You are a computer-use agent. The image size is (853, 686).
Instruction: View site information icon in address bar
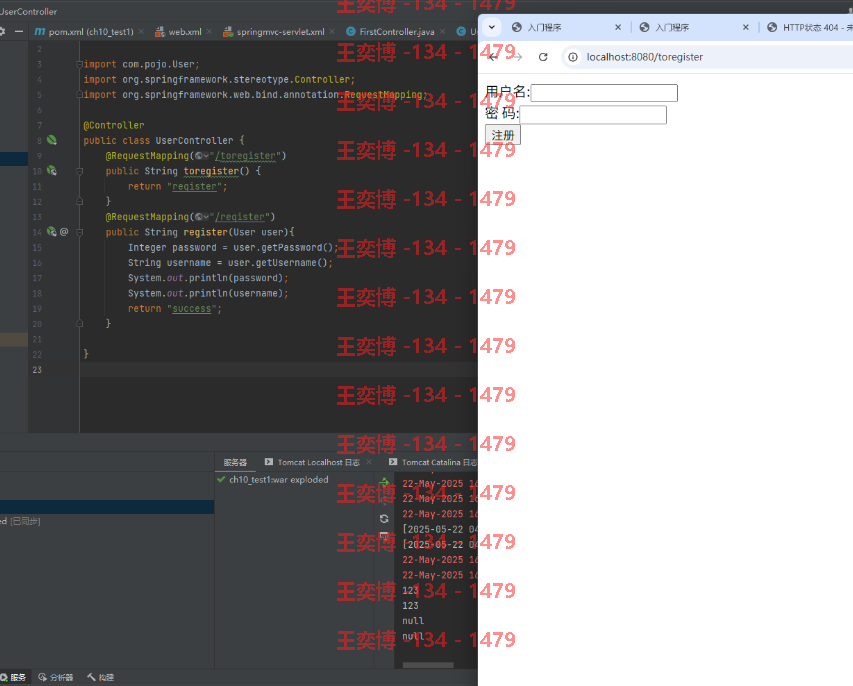coord(573,57)
